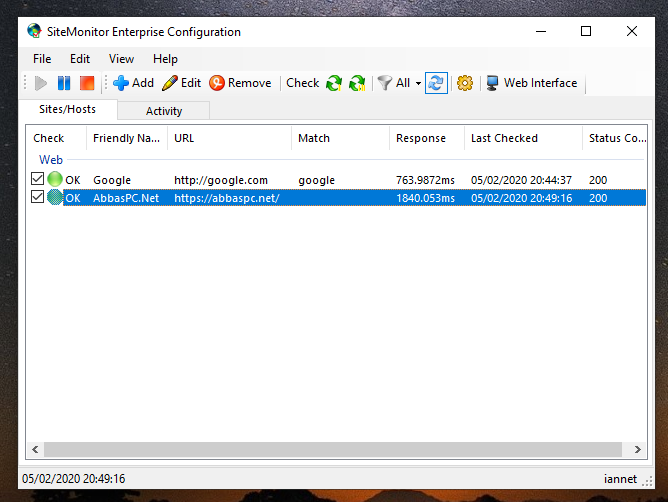The image size is (668, 502).
Task: Start monitoring with the gray play icon
Action: tap(41, 83)
